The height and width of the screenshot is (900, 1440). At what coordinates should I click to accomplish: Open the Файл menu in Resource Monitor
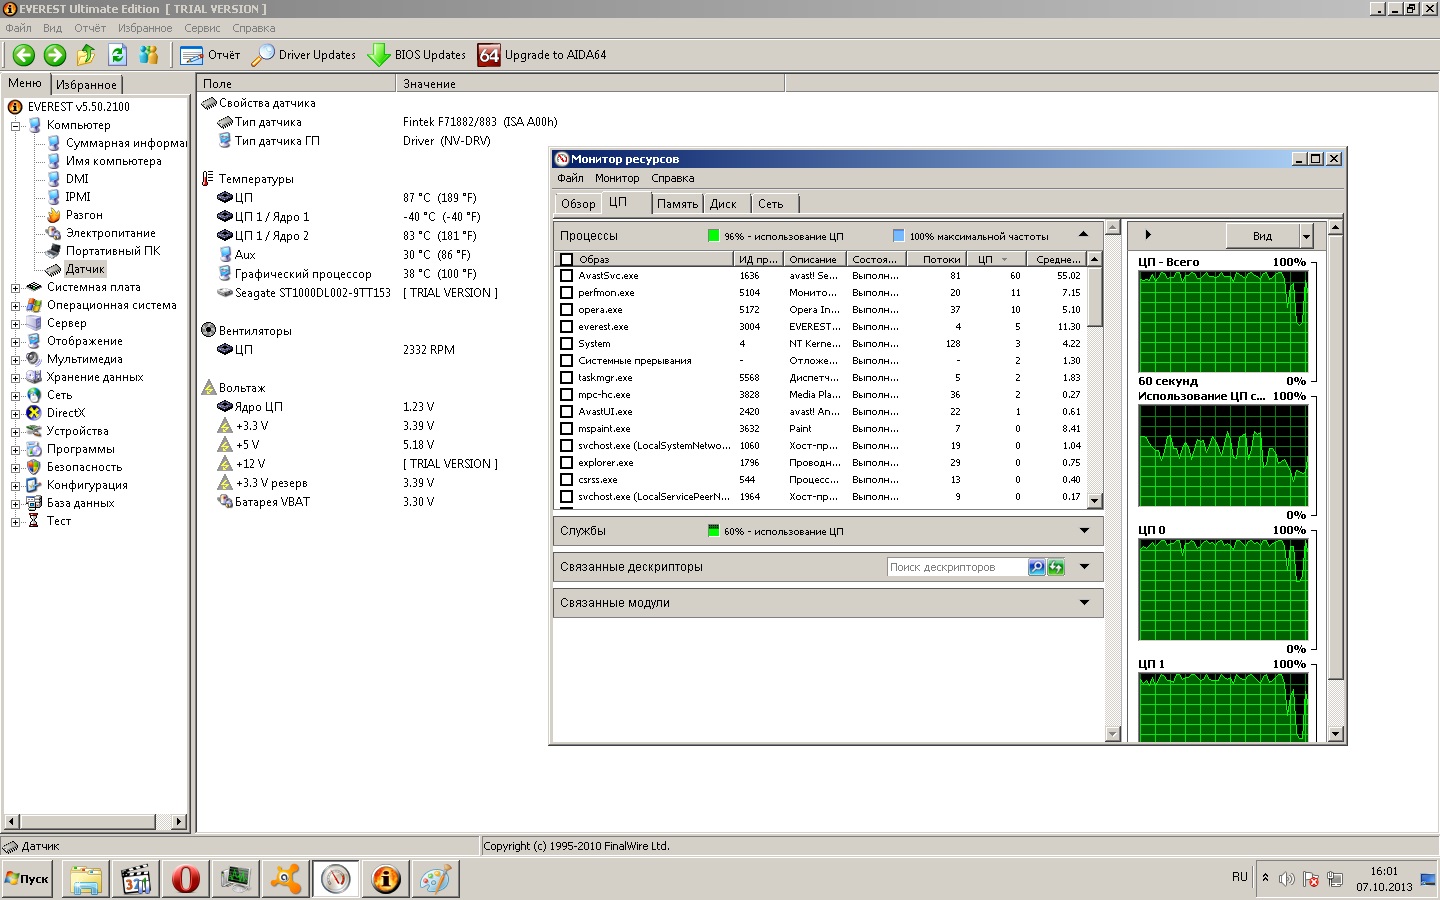570,178
